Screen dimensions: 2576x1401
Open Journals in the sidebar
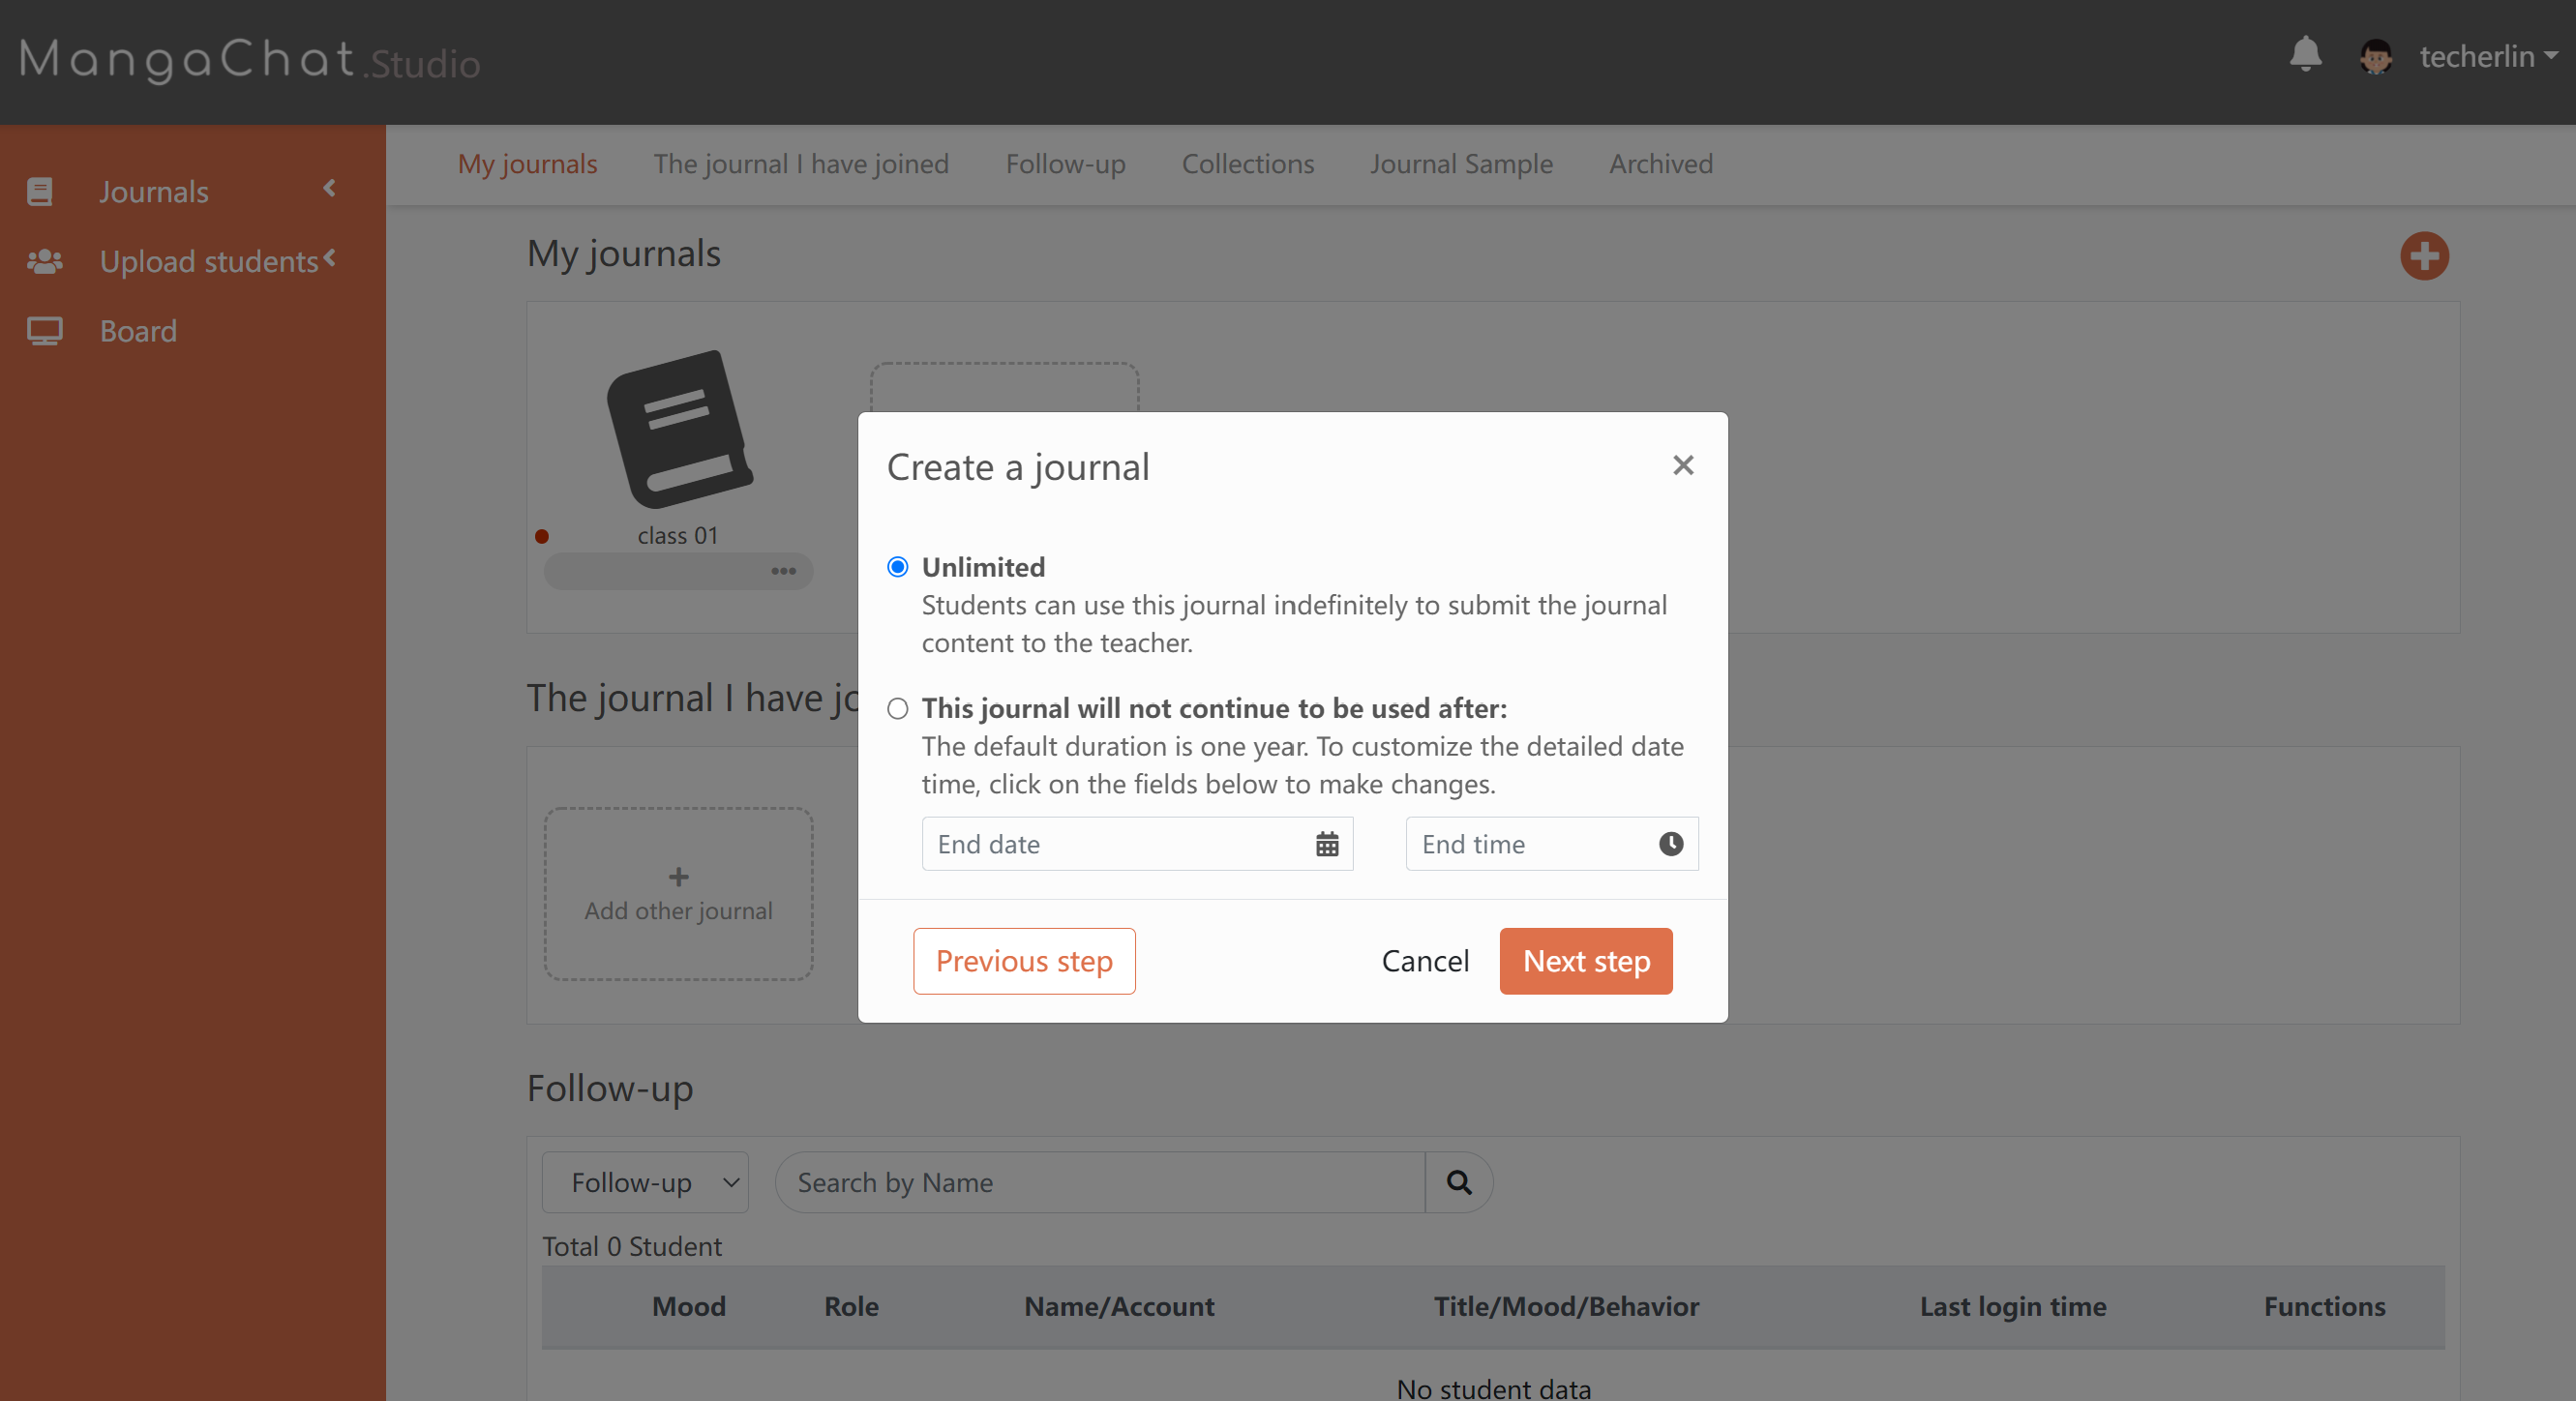coord(154,191)
